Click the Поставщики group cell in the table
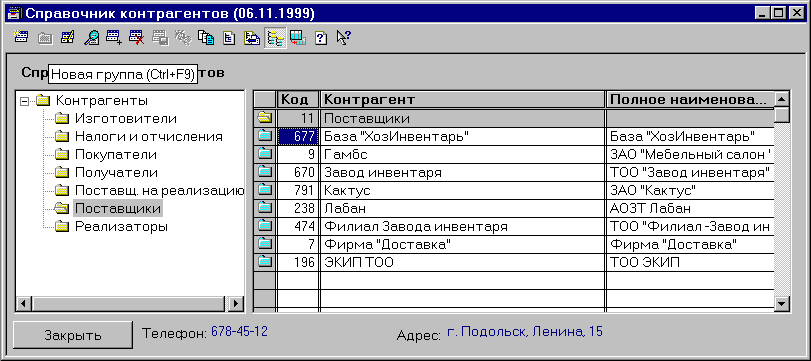This screenshot has height=361, width=811. pos(462,118)
